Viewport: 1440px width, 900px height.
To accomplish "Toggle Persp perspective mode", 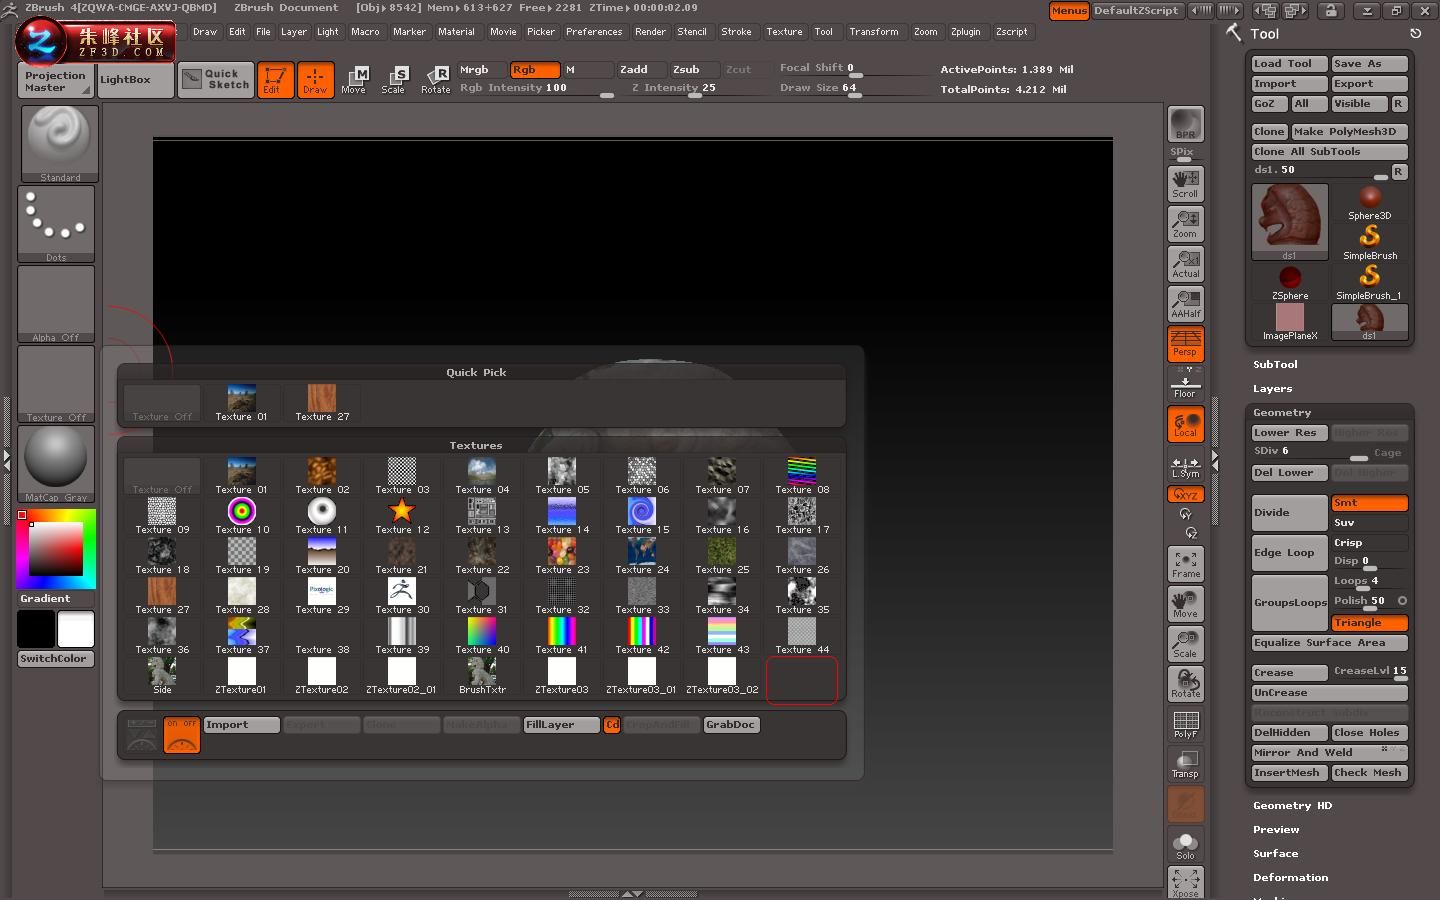I will 1185,343.
